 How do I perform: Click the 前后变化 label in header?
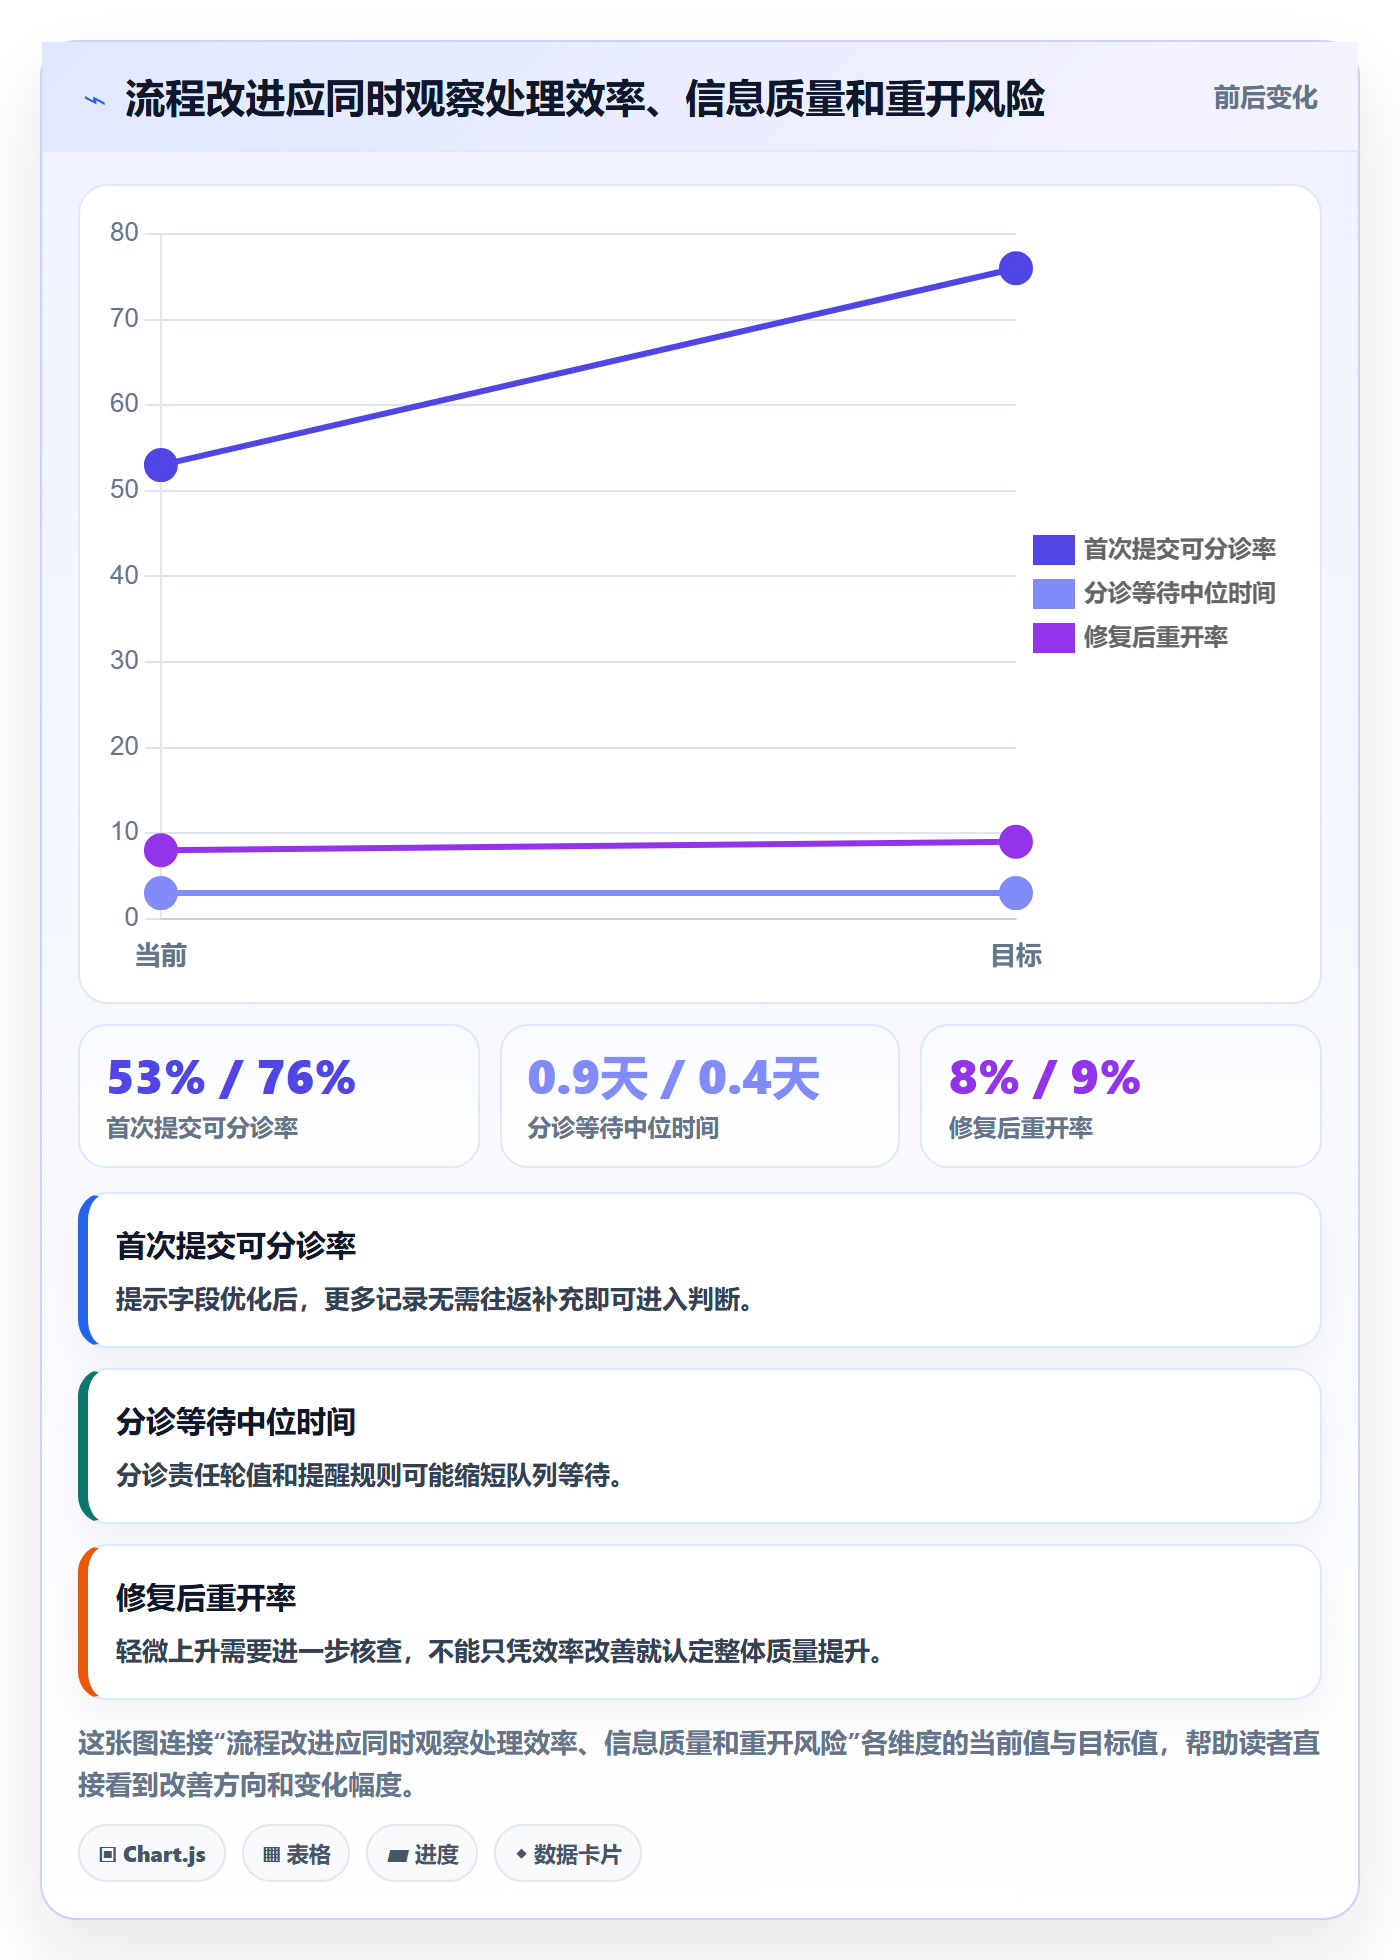pos(1265,98)
